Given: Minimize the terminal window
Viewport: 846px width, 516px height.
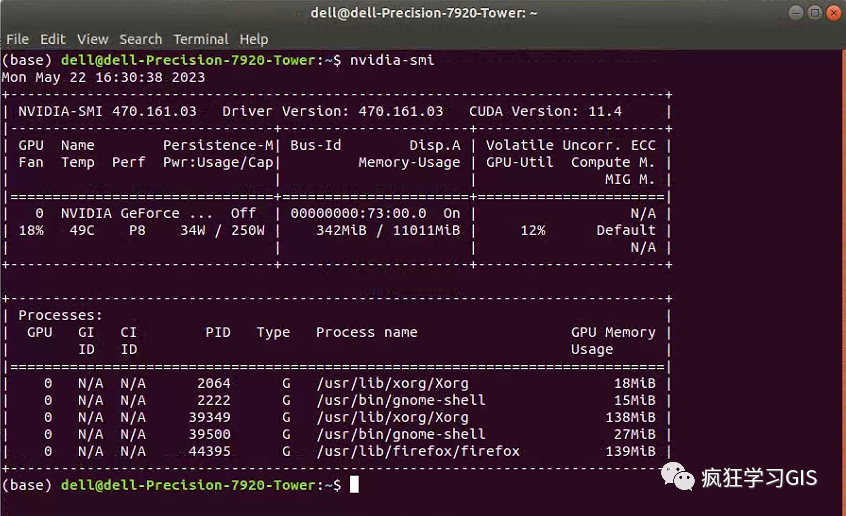Looking at the screenshot, I should [x=796, y=12].
